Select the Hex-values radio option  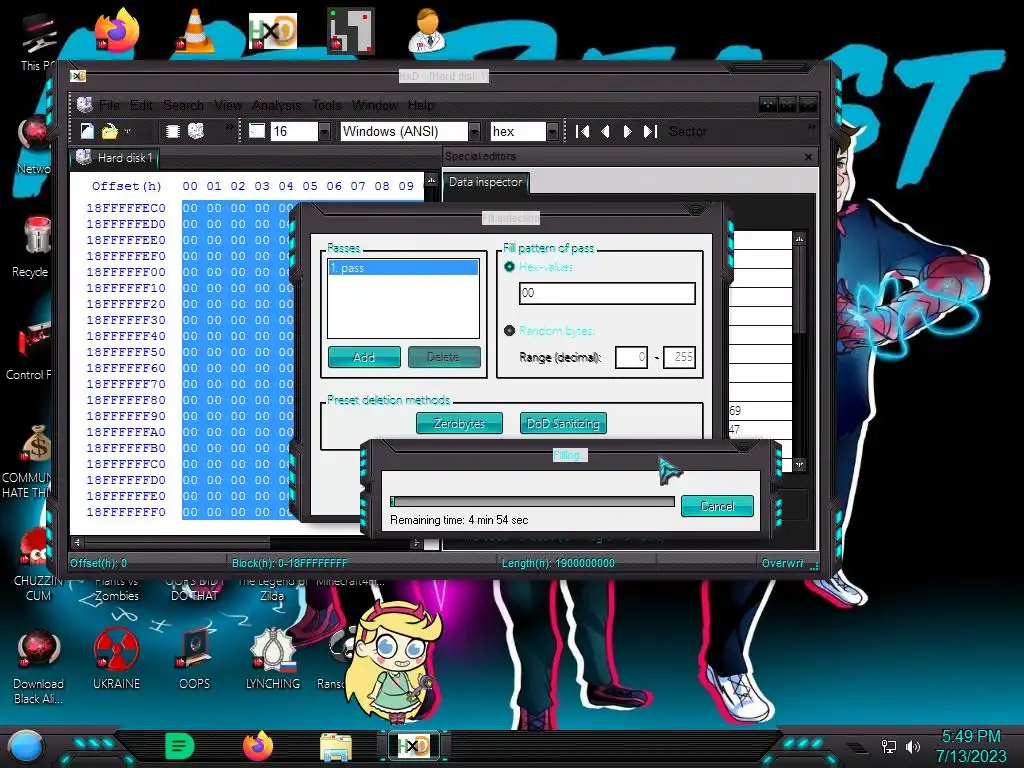pyautogui.click(x=509, y=266)
